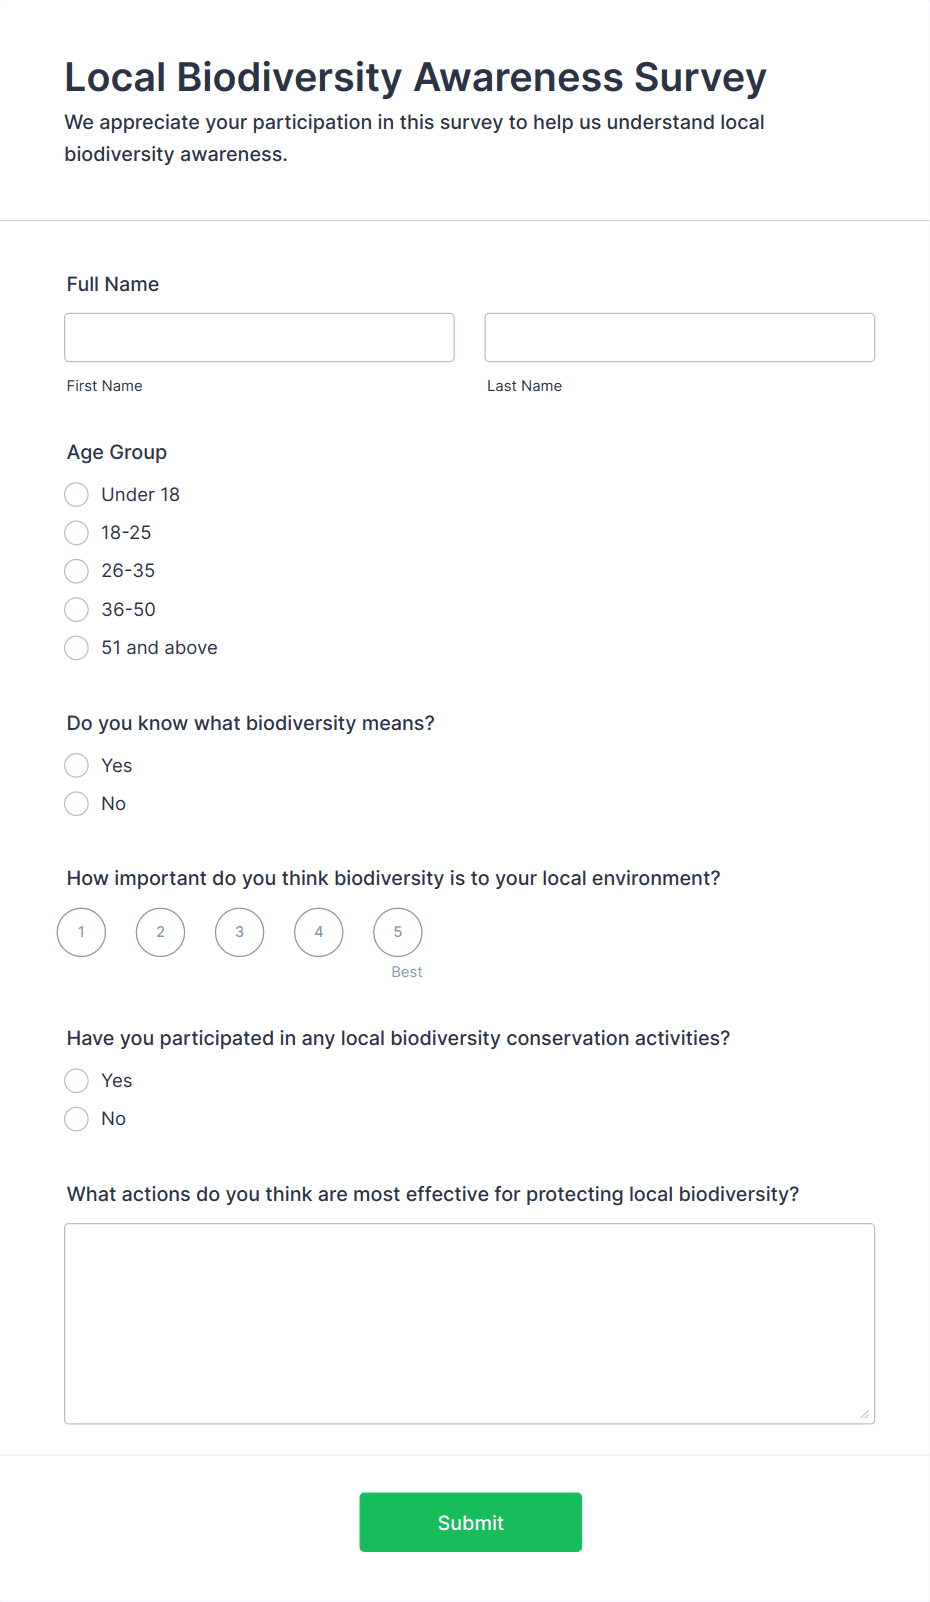The height and width of the screenshot is (1602, 930).
Task: Choose the 26-35 age group
Action: [77, 571]
